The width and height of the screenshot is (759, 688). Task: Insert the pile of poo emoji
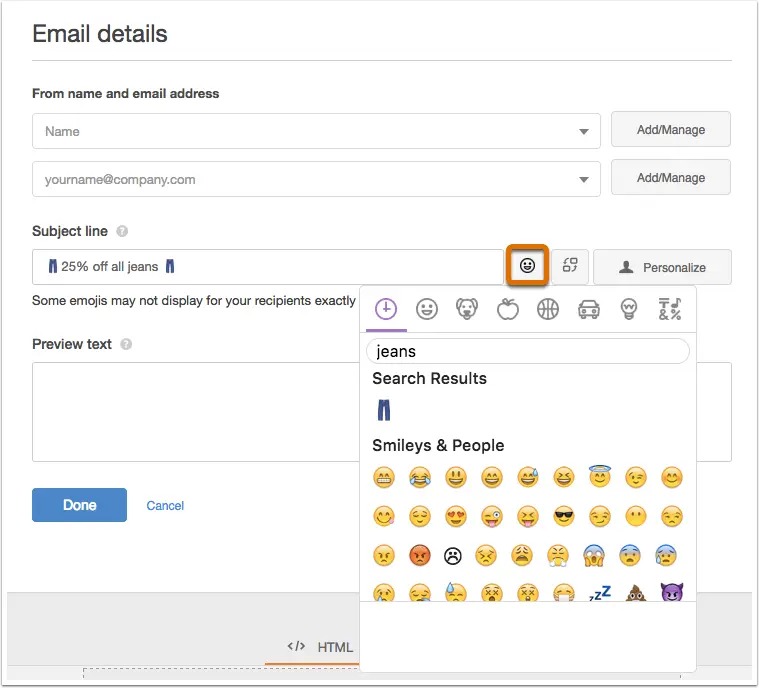click(636, 593)
